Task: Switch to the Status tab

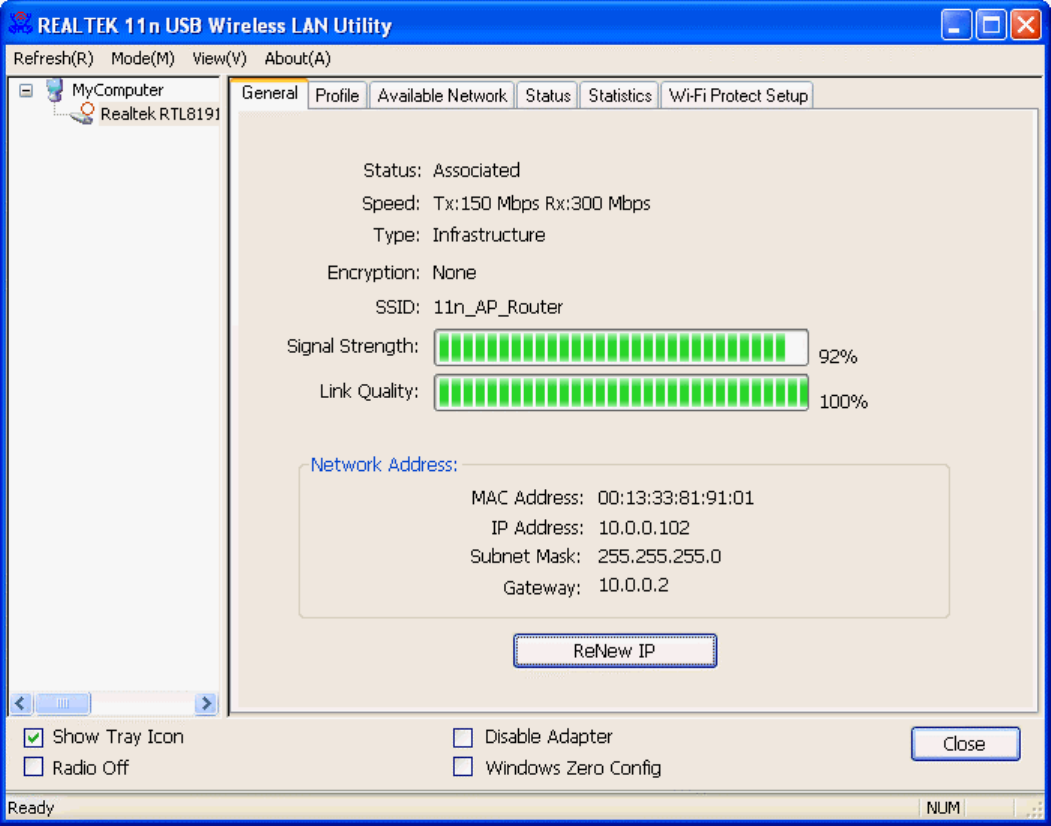Action: click(548, 96)
